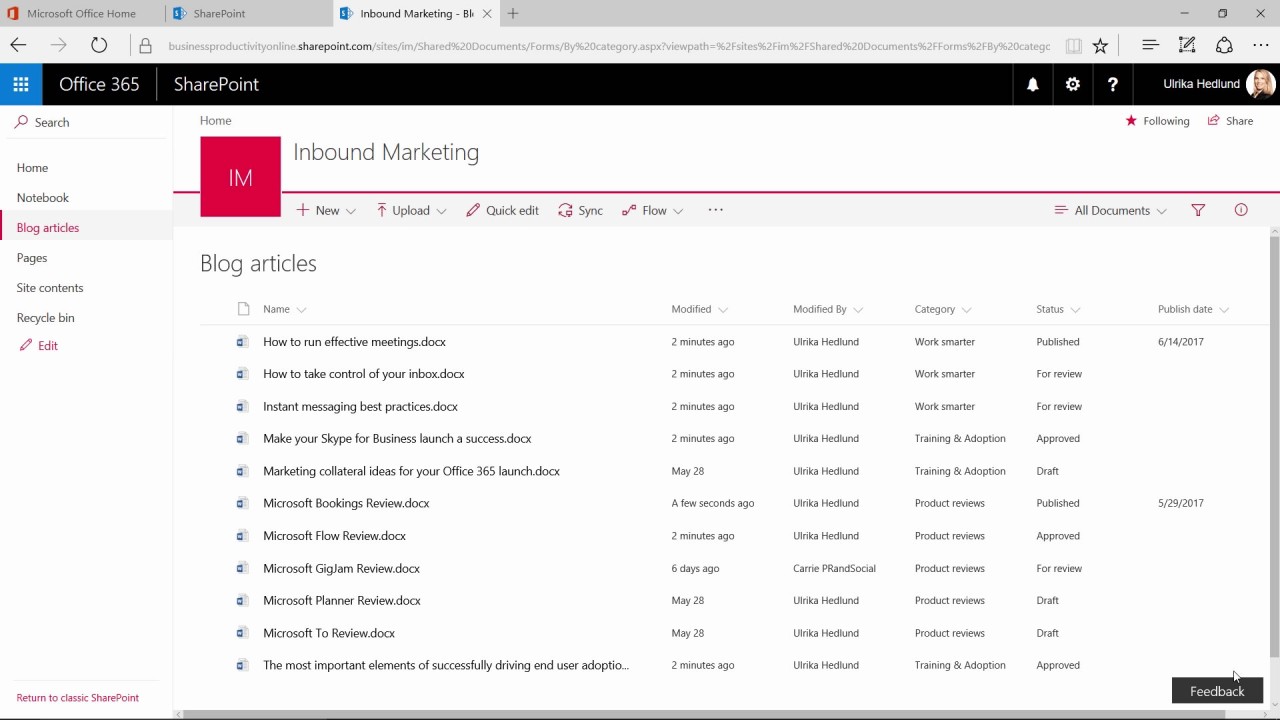The width and height of the screenshot is (1280, 720).
Task: Open the notifications bell
Action: coord(1033,85)
